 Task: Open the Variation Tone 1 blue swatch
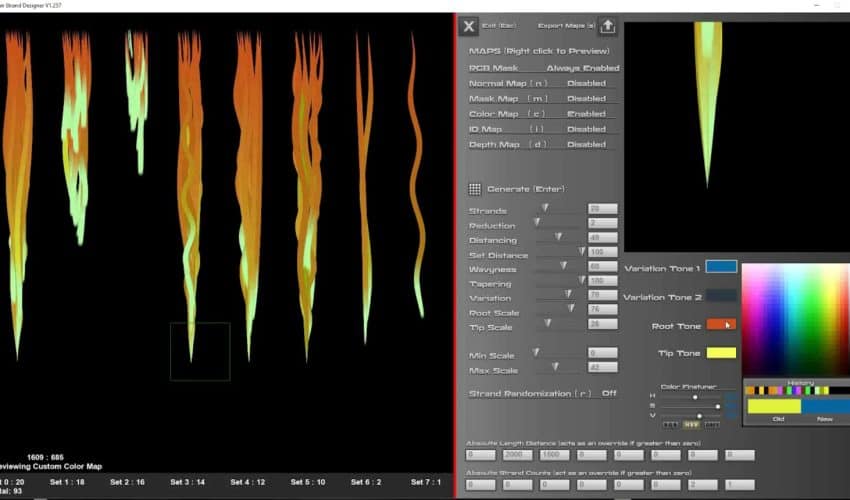point(720,267)
